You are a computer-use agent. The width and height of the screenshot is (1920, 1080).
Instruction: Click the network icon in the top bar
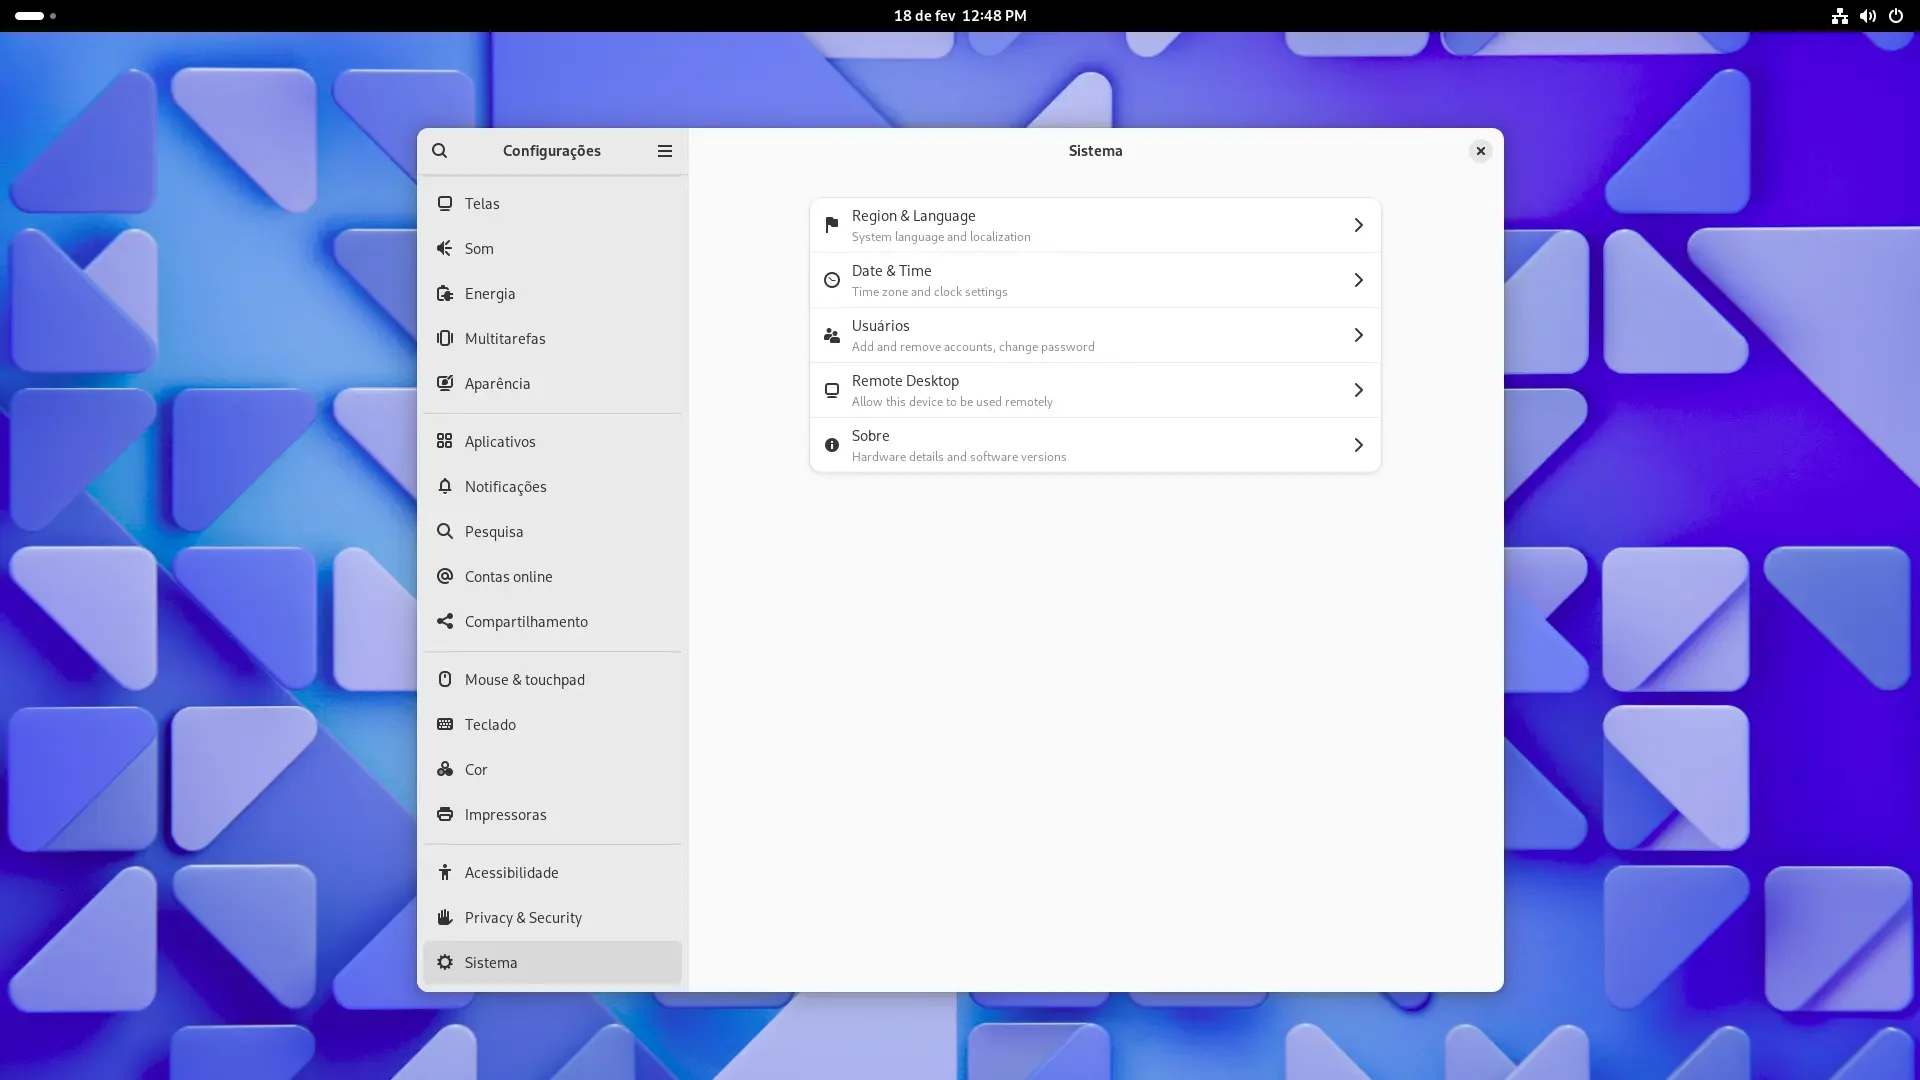tap(1839, 16)
